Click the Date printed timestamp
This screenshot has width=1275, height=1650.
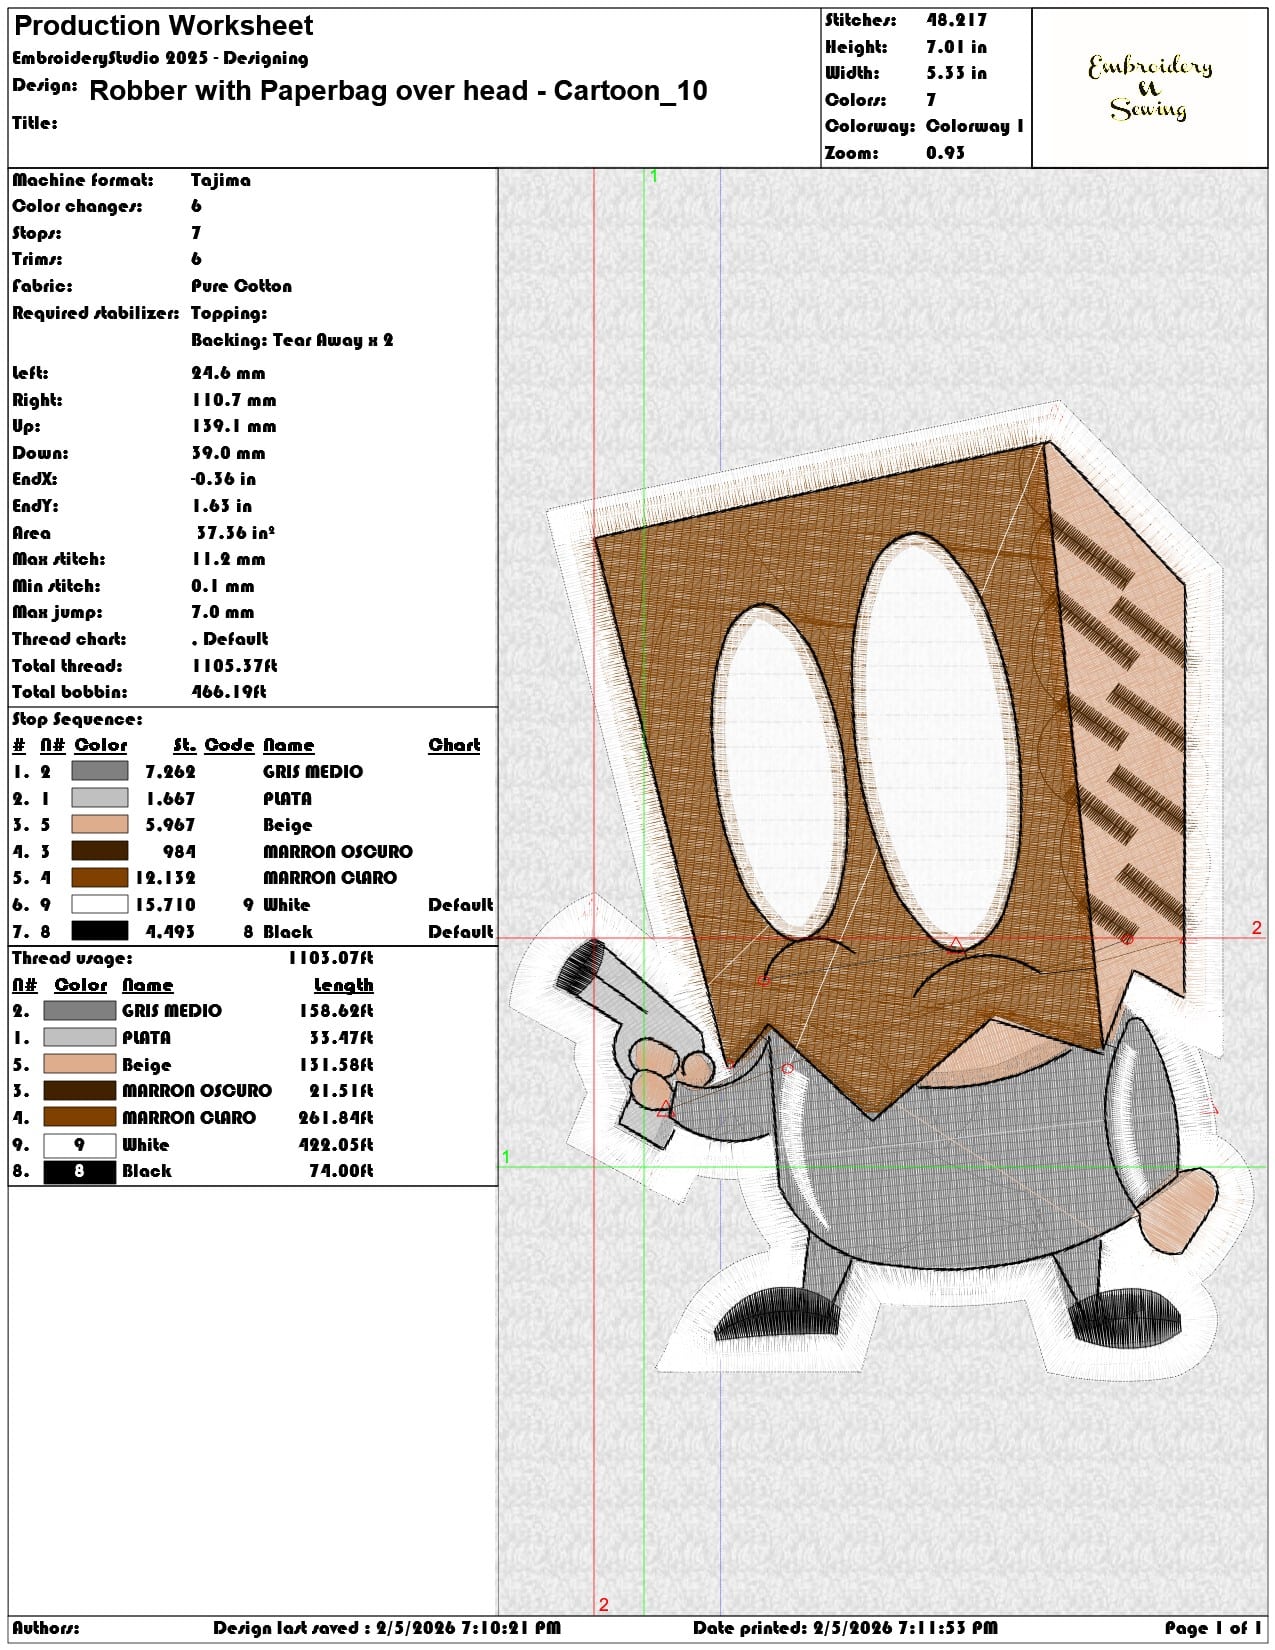coord(845,1628)
